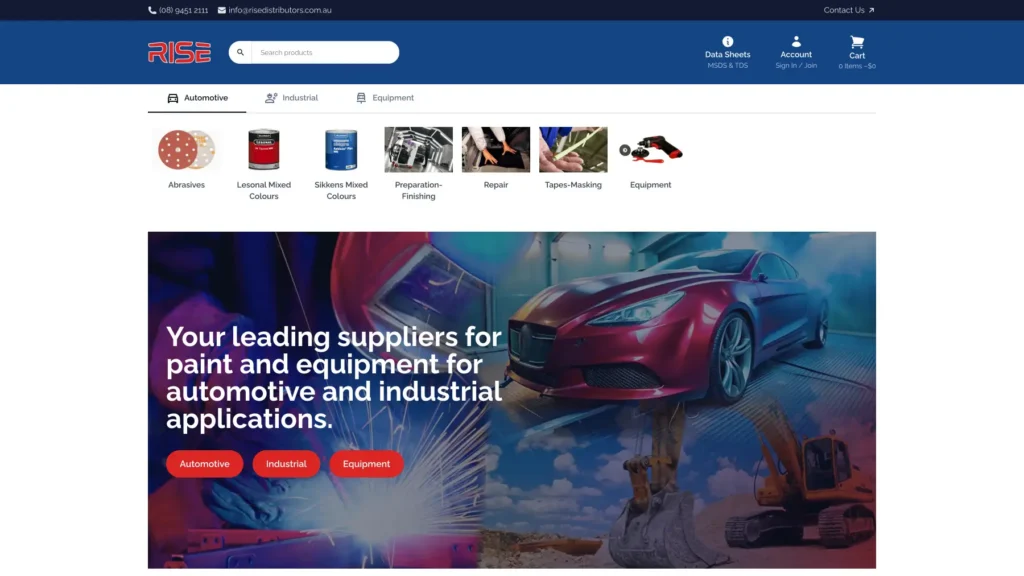
Task: Click the Preparation-Finishing label
Action: pos(419,191)
